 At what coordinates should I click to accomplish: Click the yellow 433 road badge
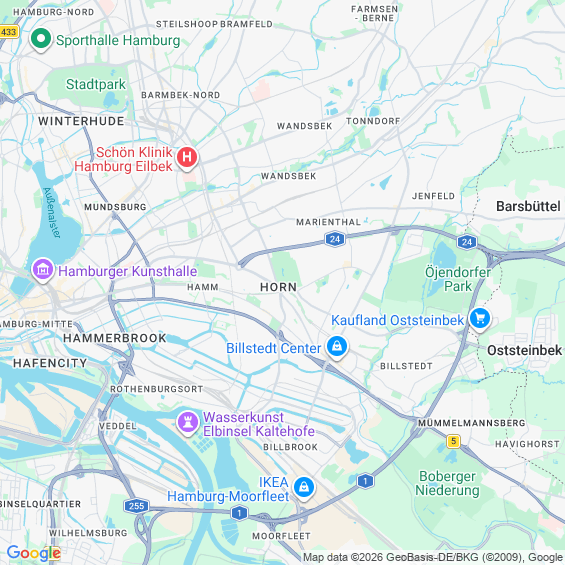coord(8,32)
